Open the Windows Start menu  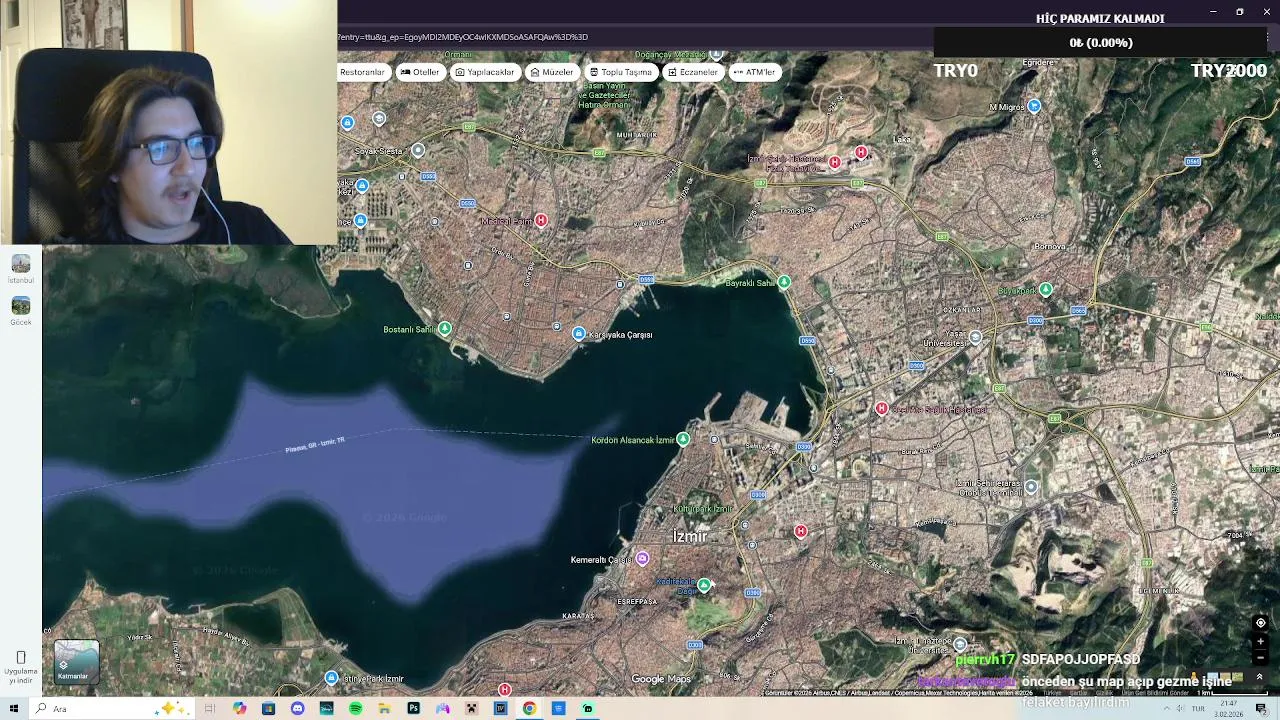(14, 708)
